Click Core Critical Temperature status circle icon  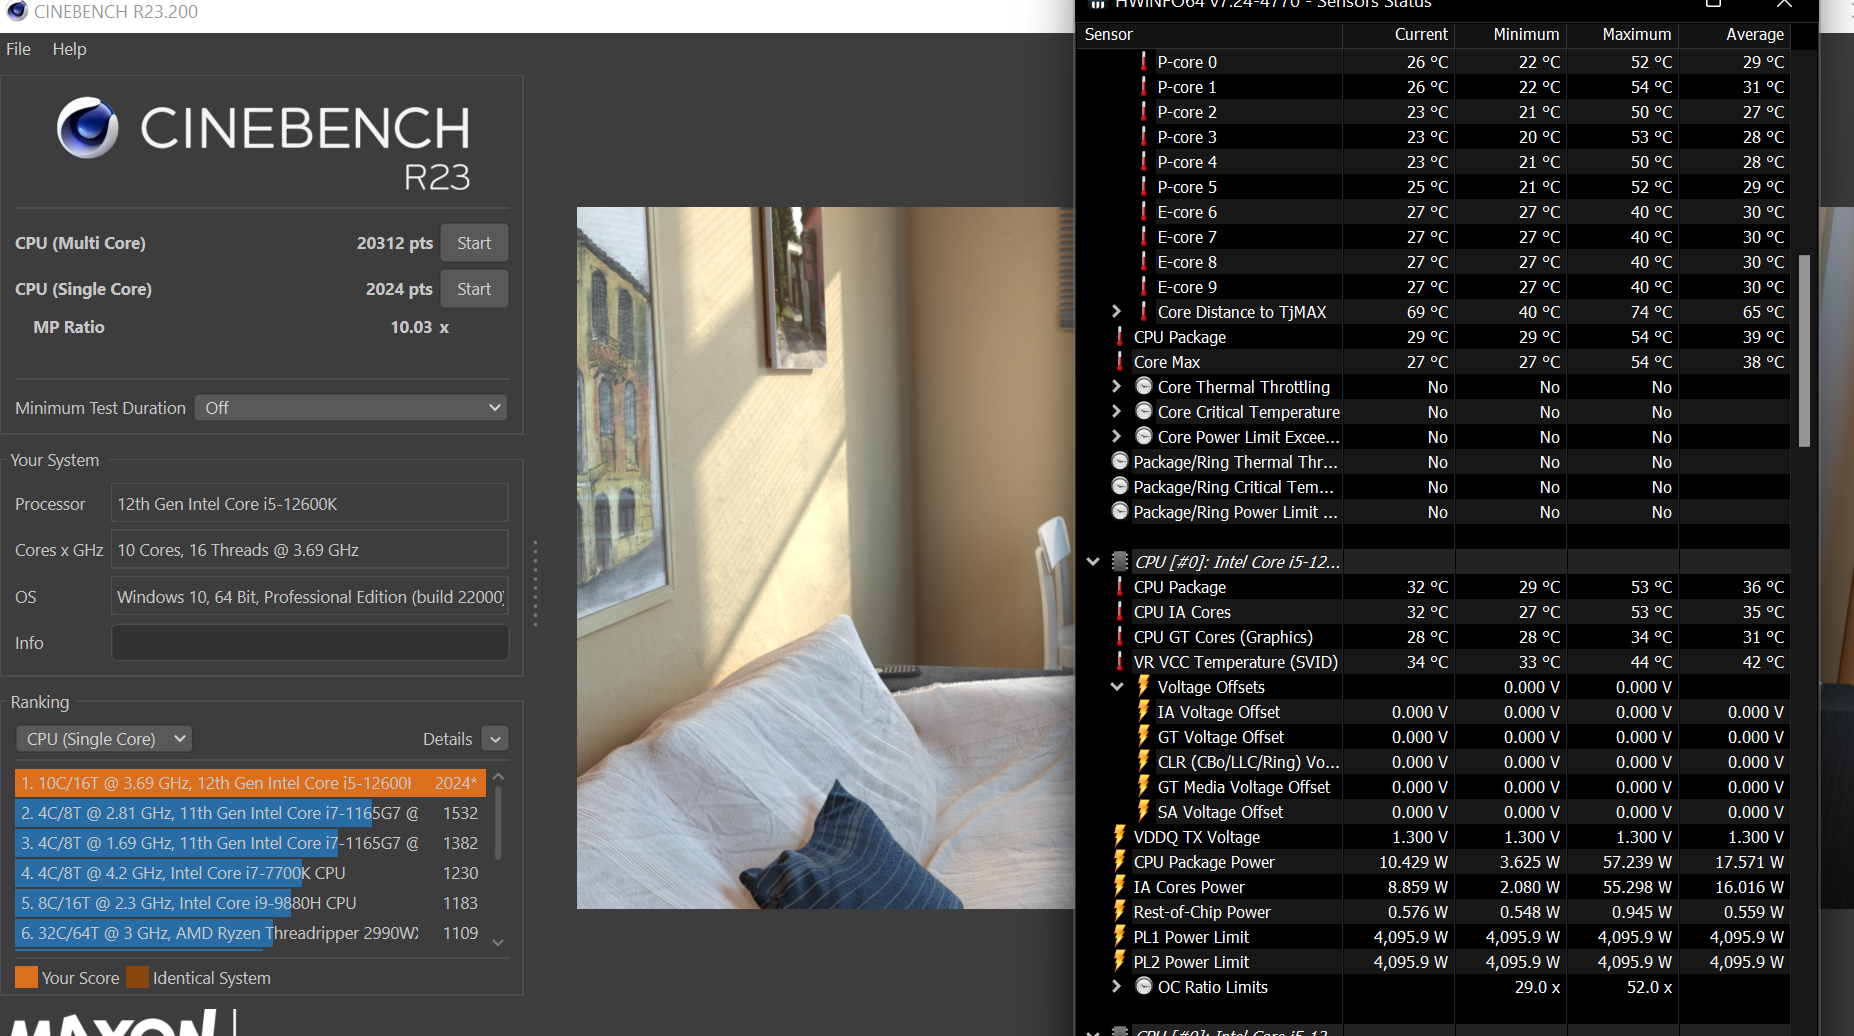click(1144, 411)
